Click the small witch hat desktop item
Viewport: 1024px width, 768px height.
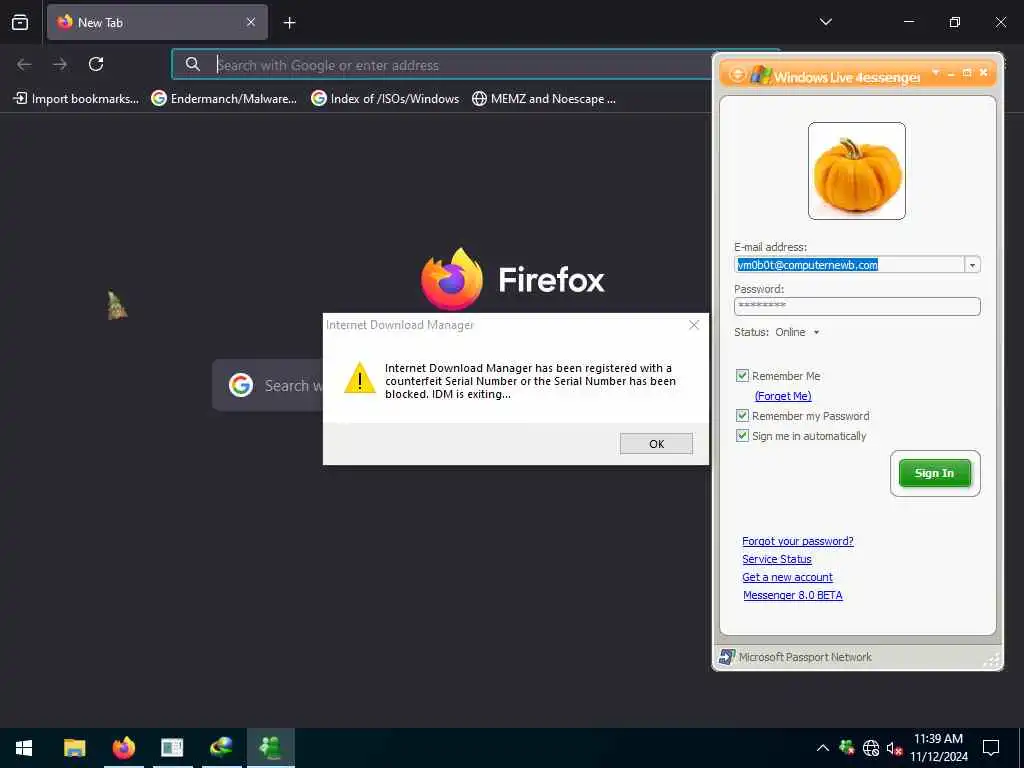point(117,306)
